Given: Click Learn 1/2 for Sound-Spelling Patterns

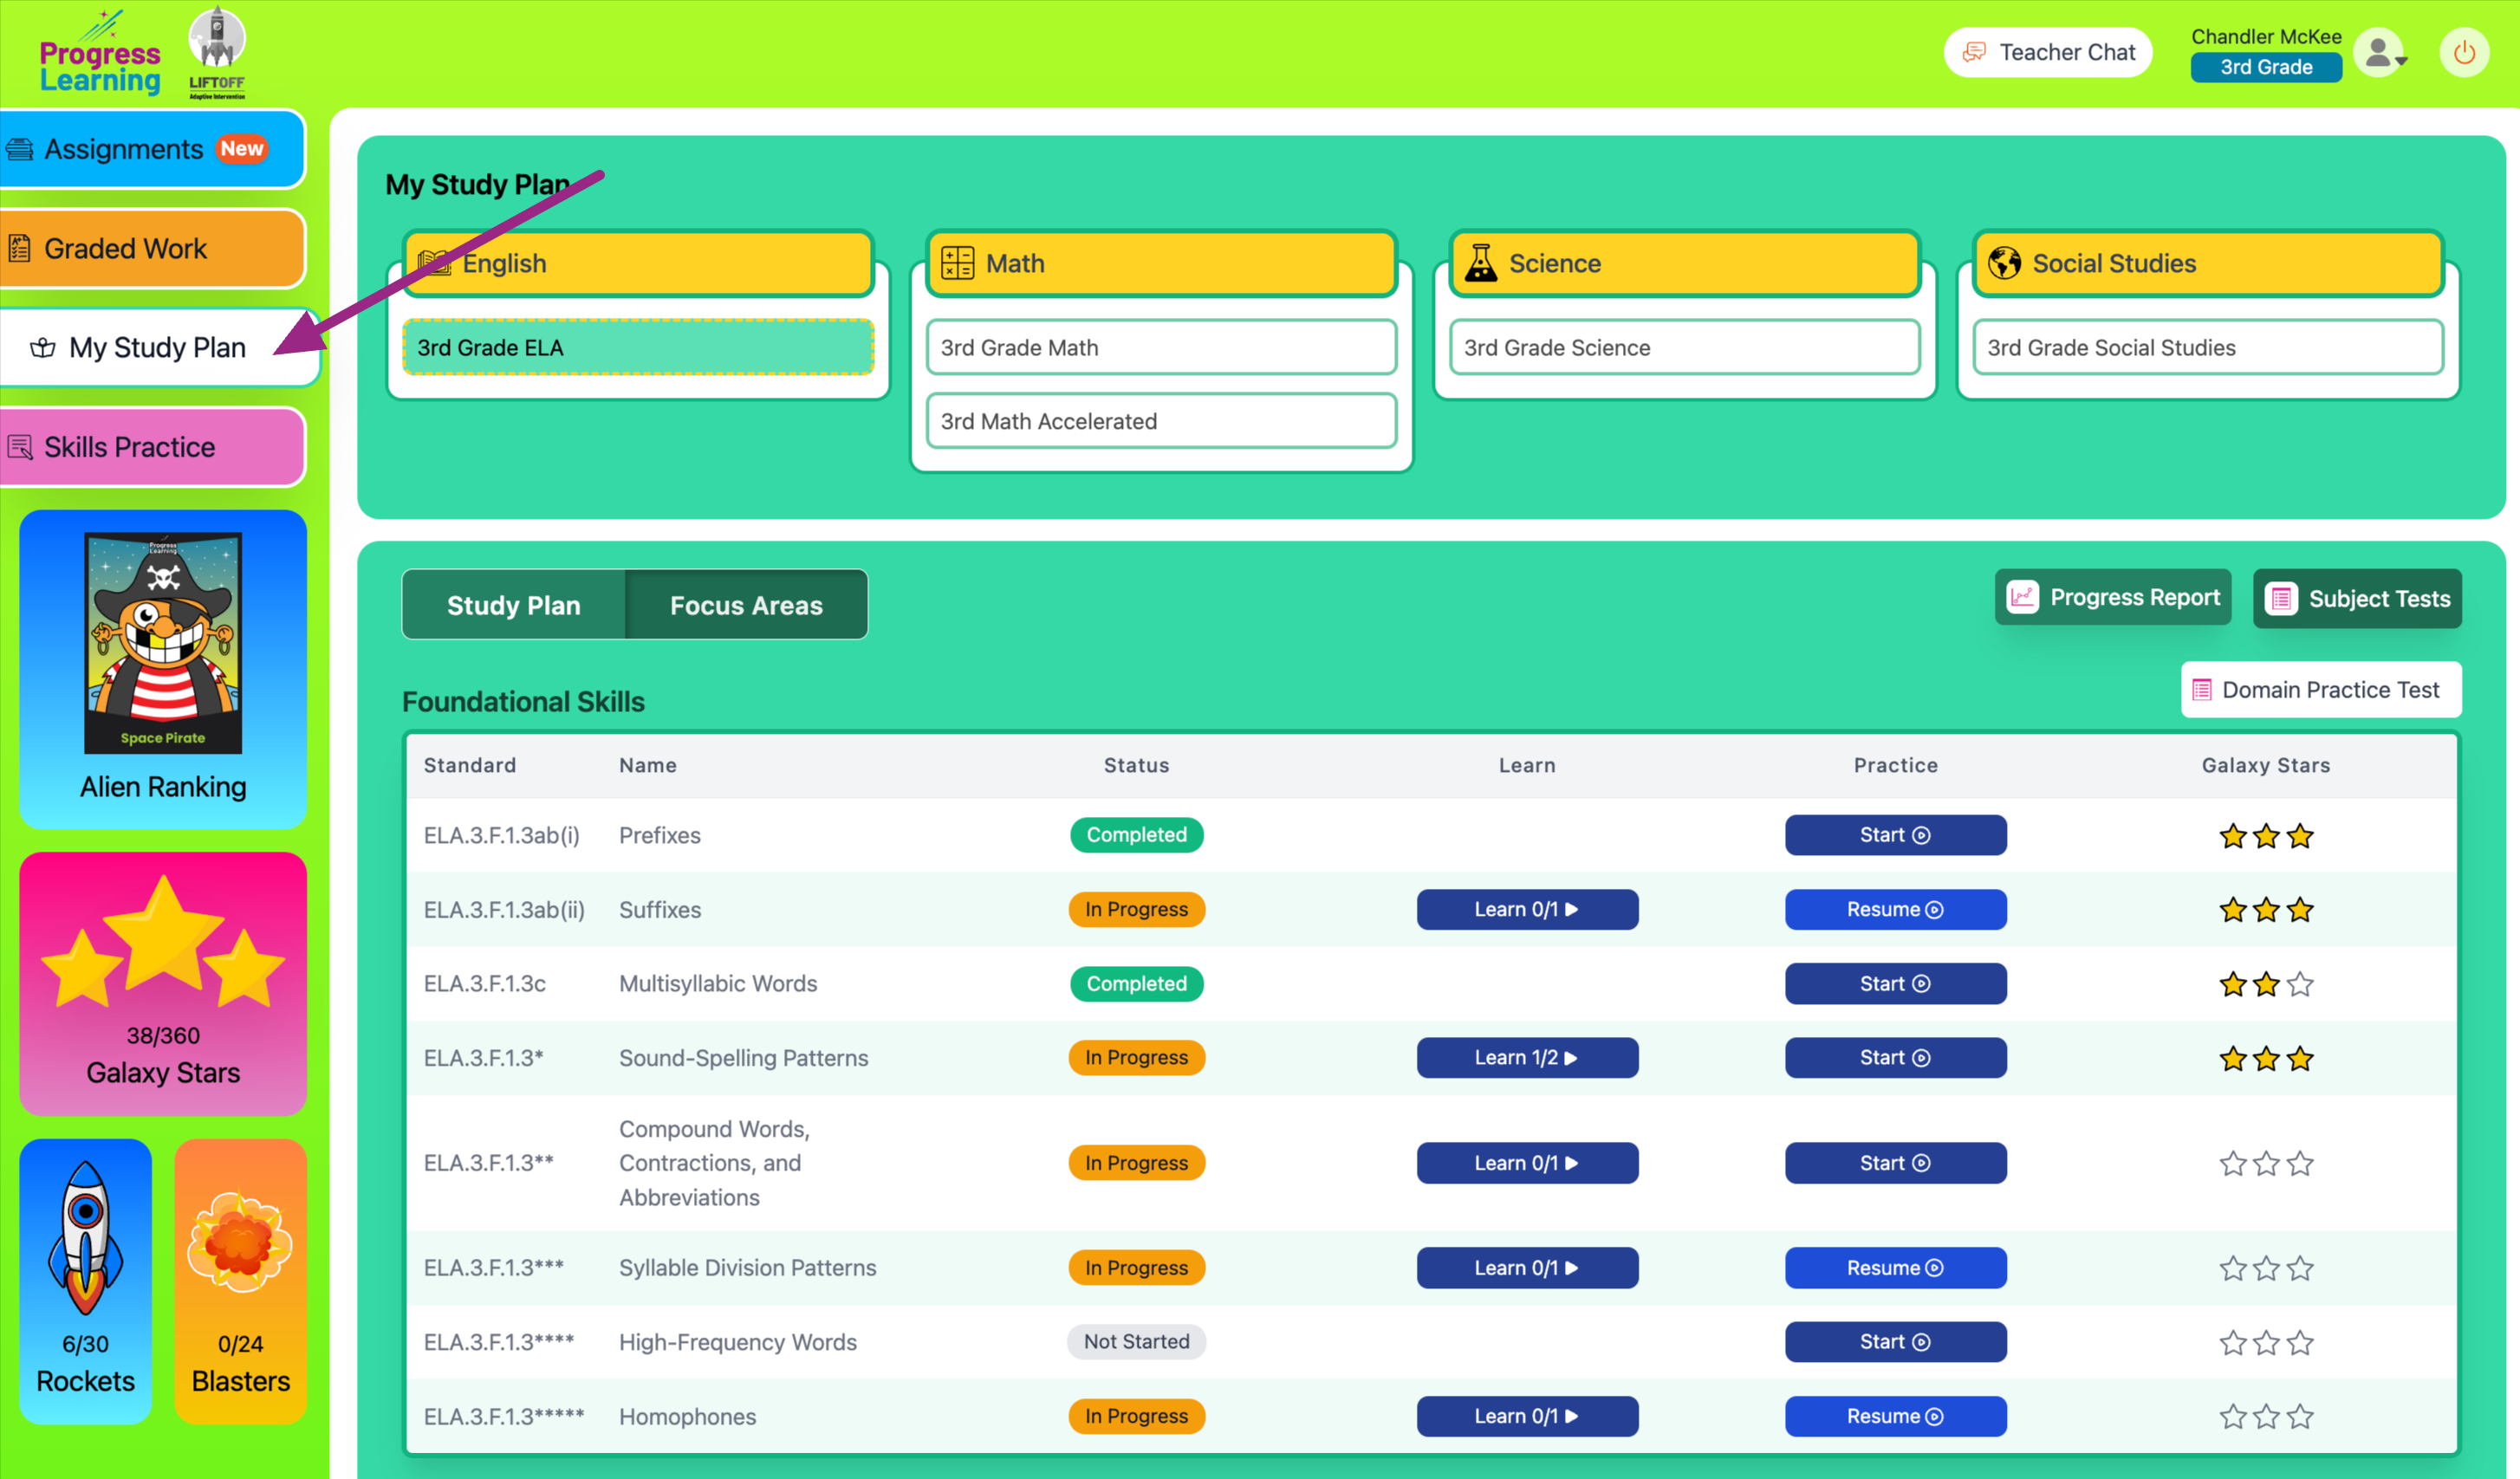Looking at the screenshot, I should click(1526, 1058).
